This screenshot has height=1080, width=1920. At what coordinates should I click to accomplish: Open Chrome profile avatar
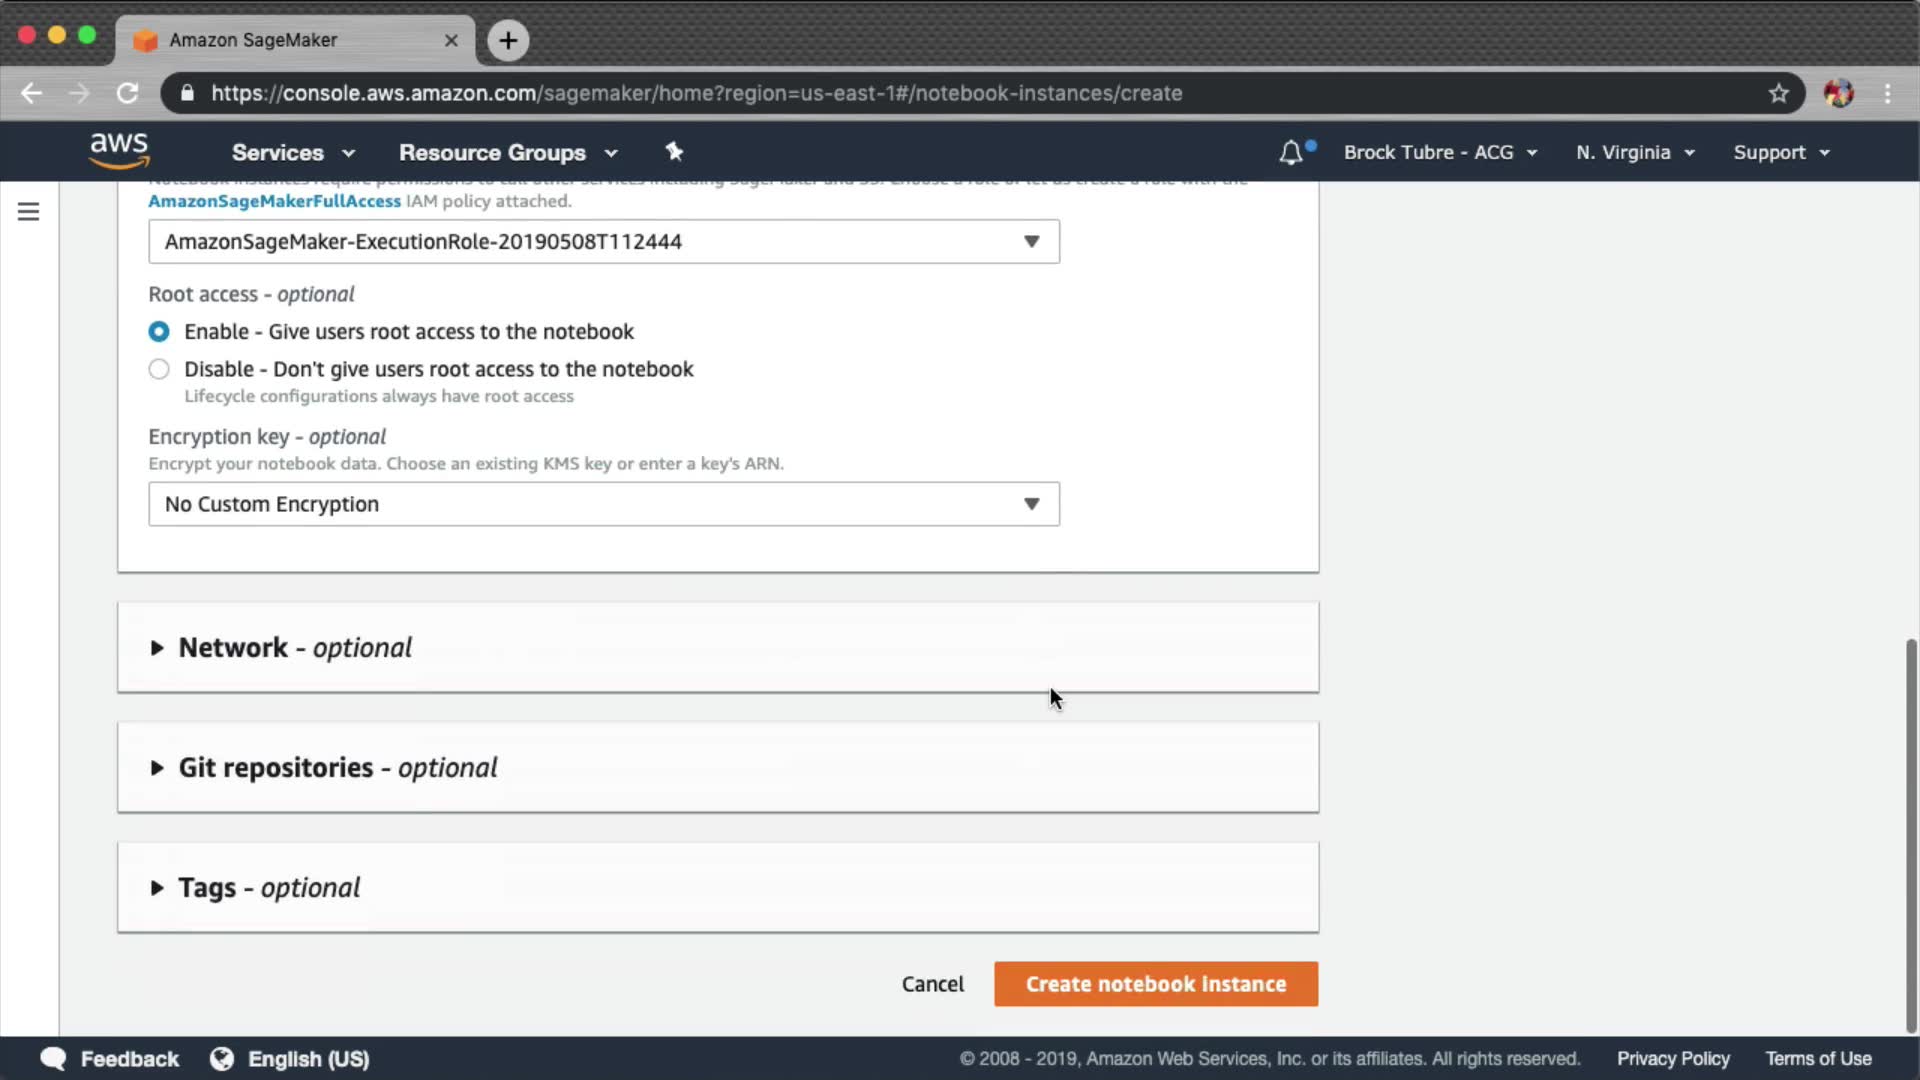pyautogui.click(x=1838, y=93)
